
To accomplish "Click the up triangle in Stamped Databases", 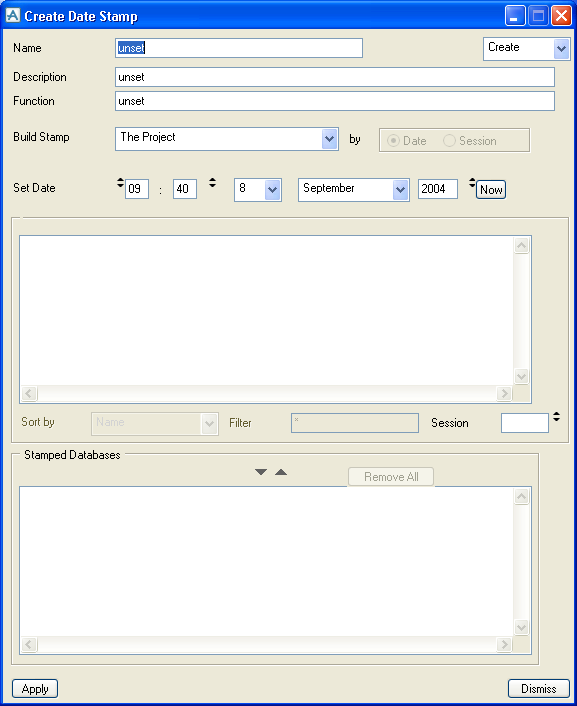I will pos(281,472).
